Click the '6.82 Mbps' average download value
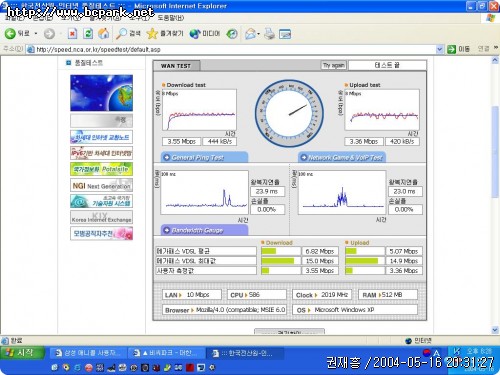The height and width of the screenshot is (375, 500). (320, 251)
